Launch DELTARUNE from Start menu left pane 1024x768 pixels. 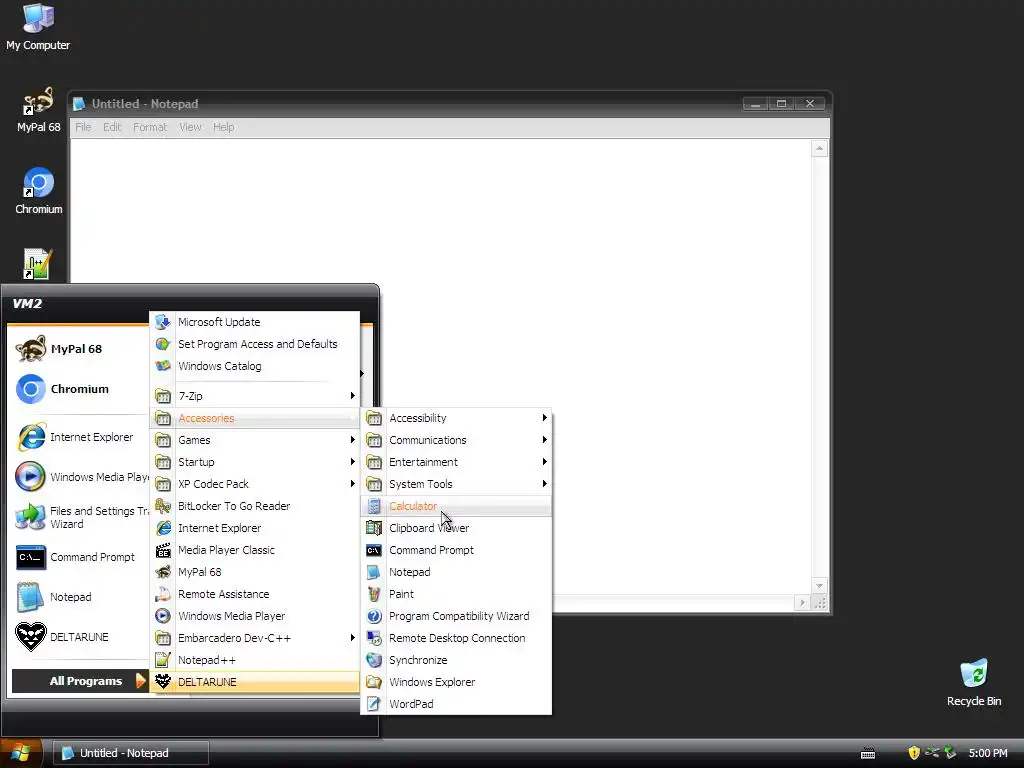click(x=80, y=637)
